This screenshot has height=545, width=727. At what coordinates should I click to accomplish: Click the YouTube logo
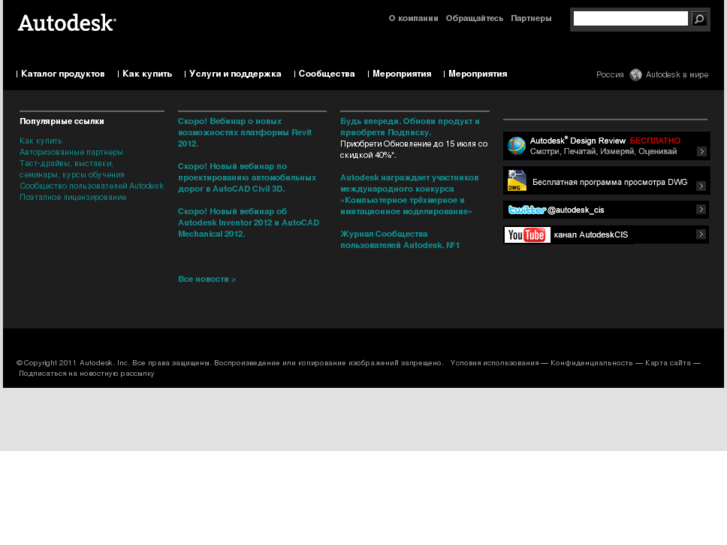coord(527,235)
